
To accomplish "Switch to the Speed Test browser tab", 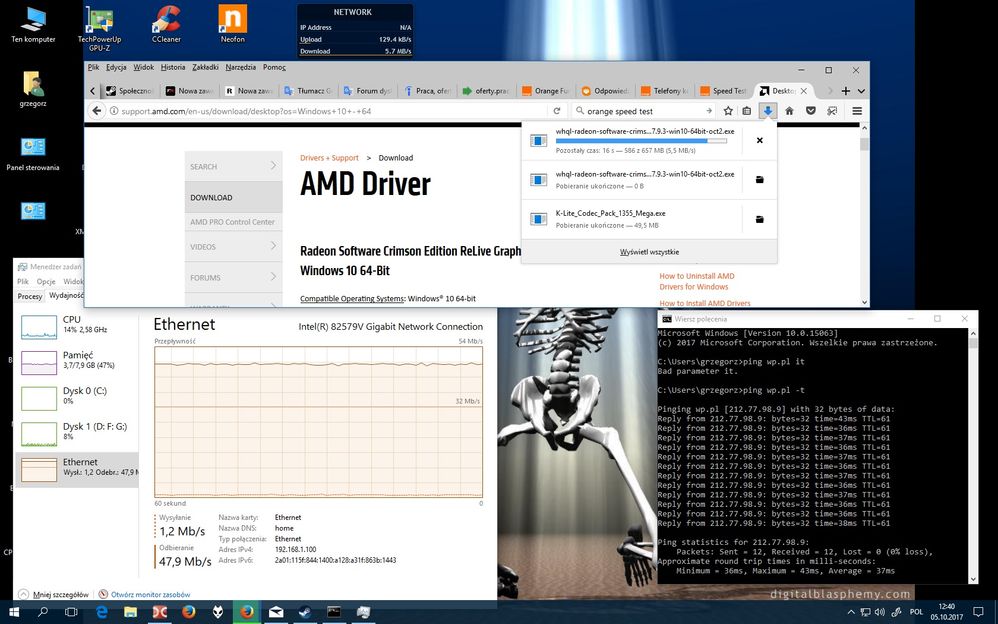I will pyautogui.click(x=726, y=90).
